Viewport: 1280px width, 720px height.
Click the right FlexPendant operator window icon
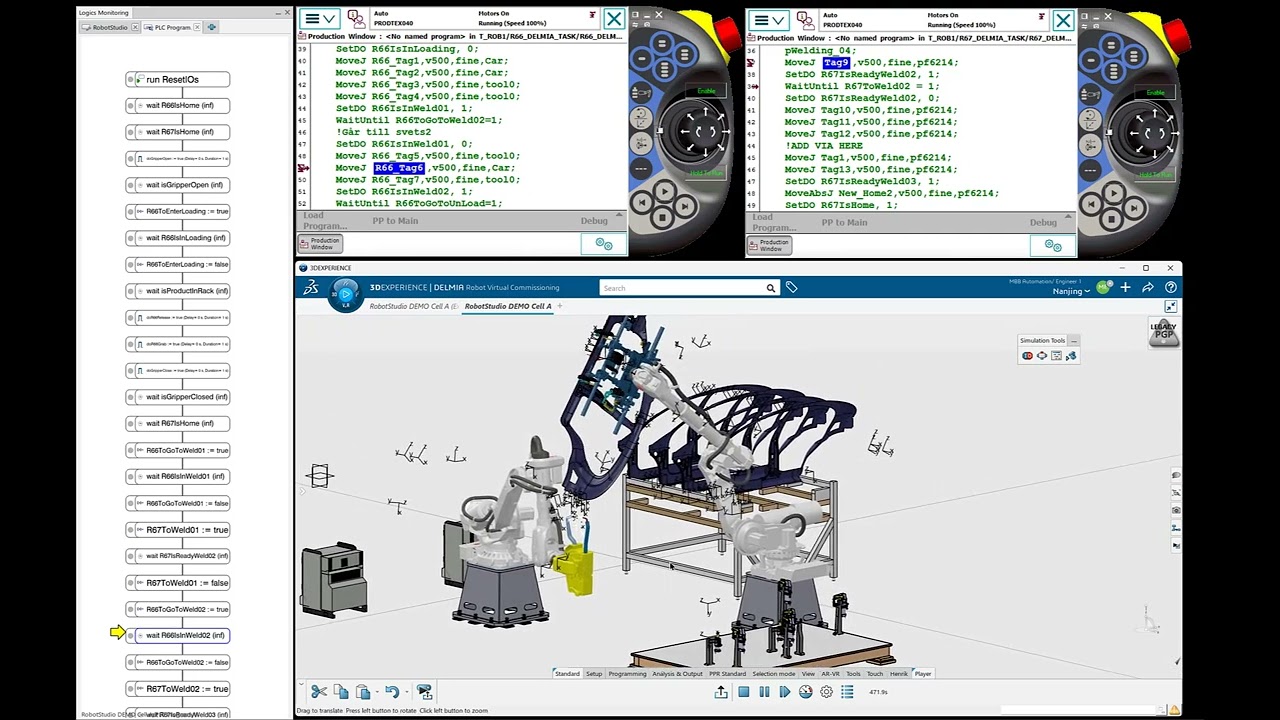[805, 19]
